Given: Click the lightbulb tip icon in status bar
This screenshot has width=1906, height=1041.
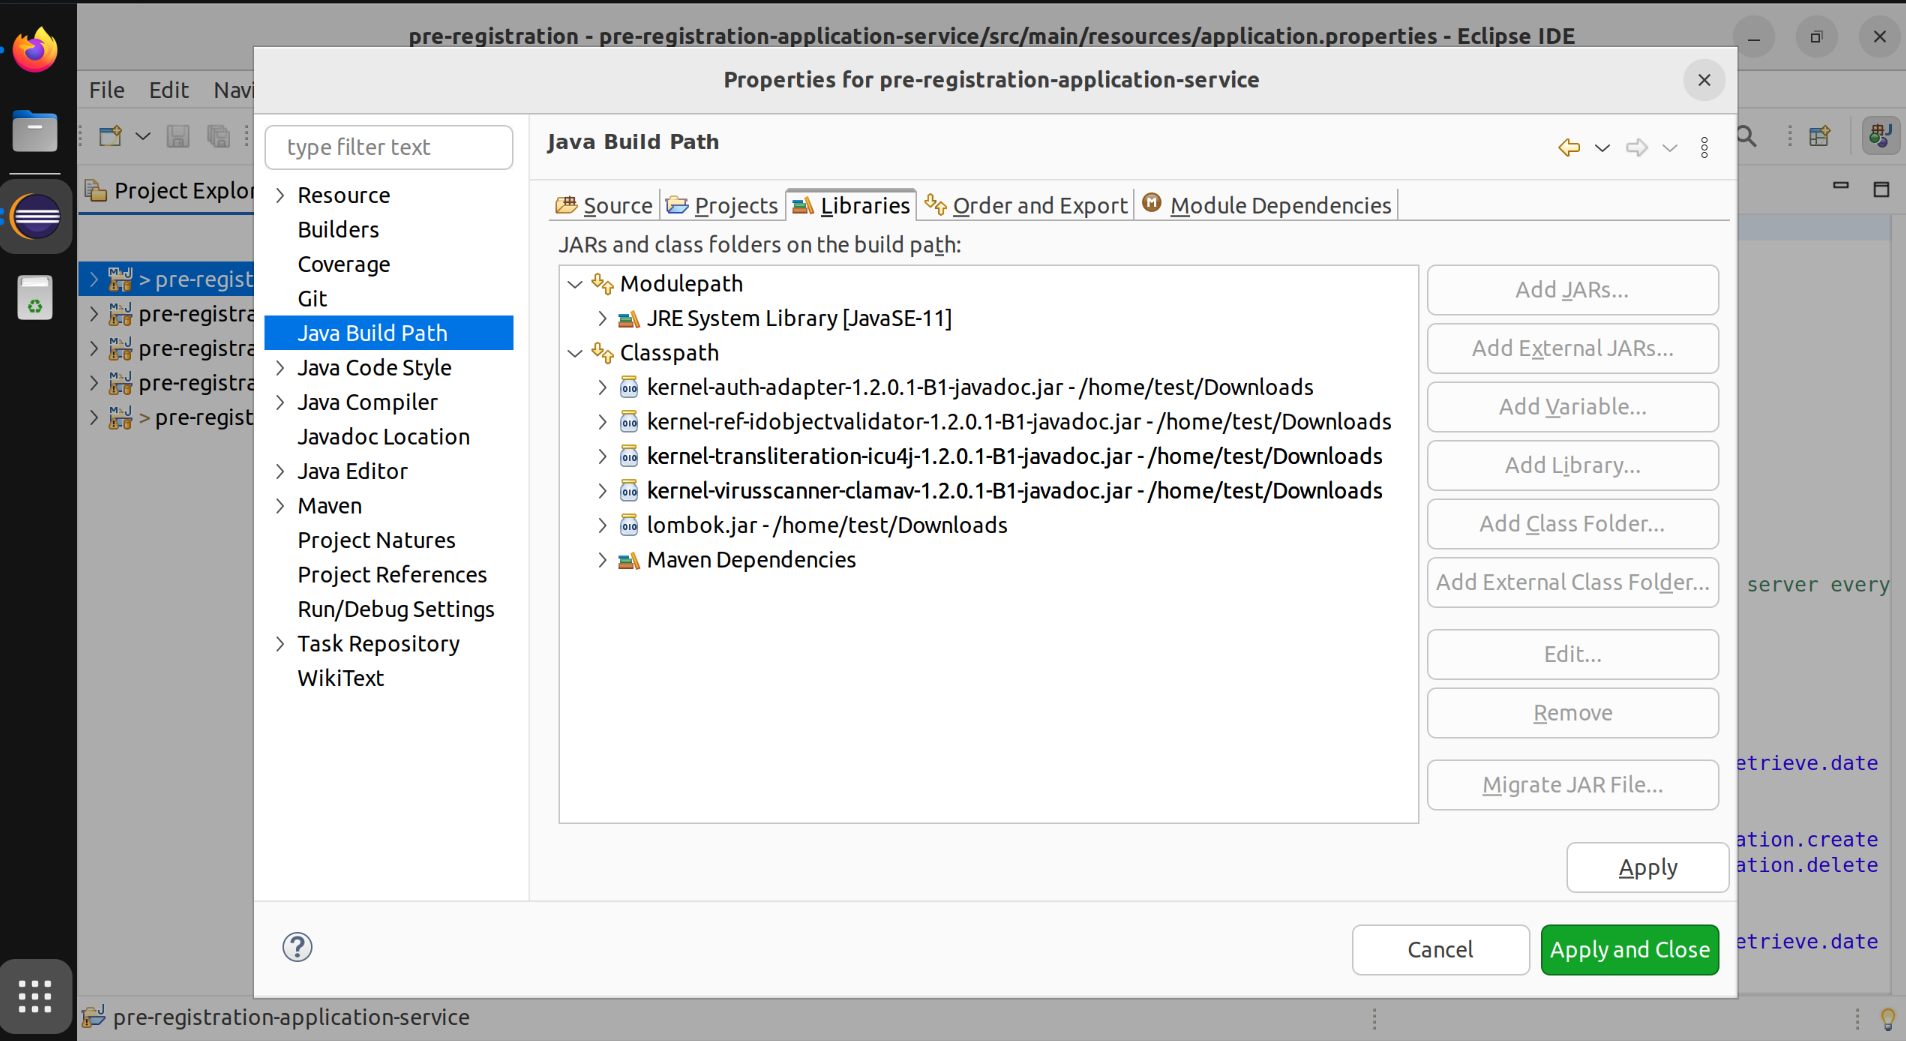Looking at the screenshot, I should (x=1887, y=1018).
